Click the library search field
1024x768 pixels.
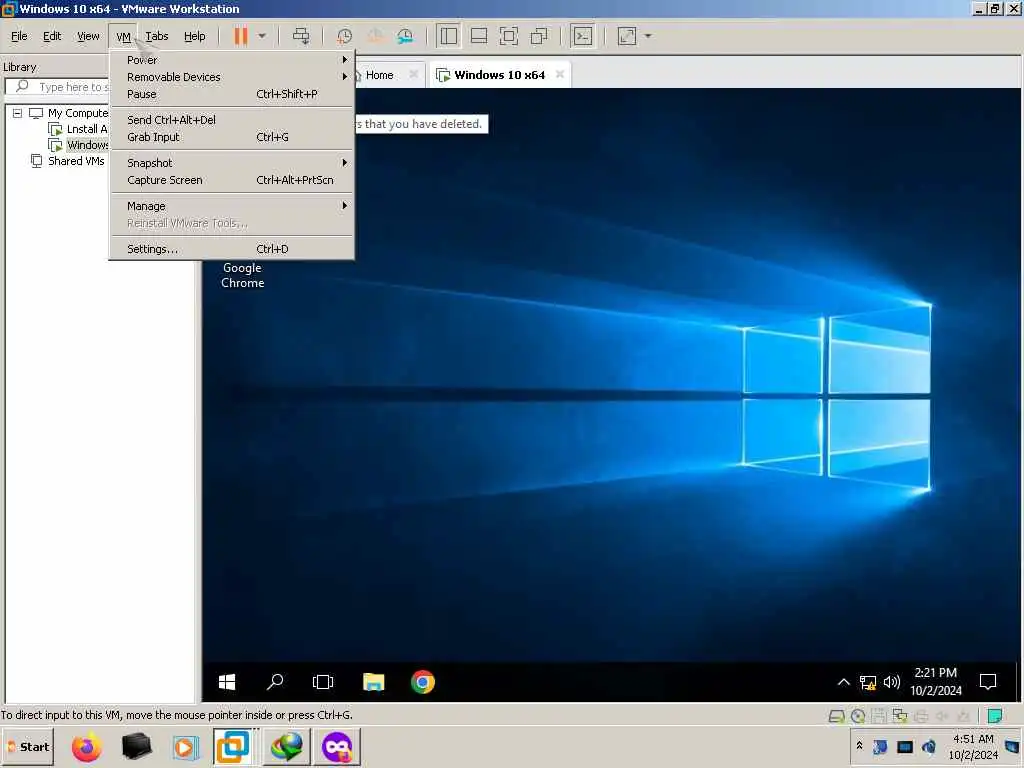pos(57,87)
